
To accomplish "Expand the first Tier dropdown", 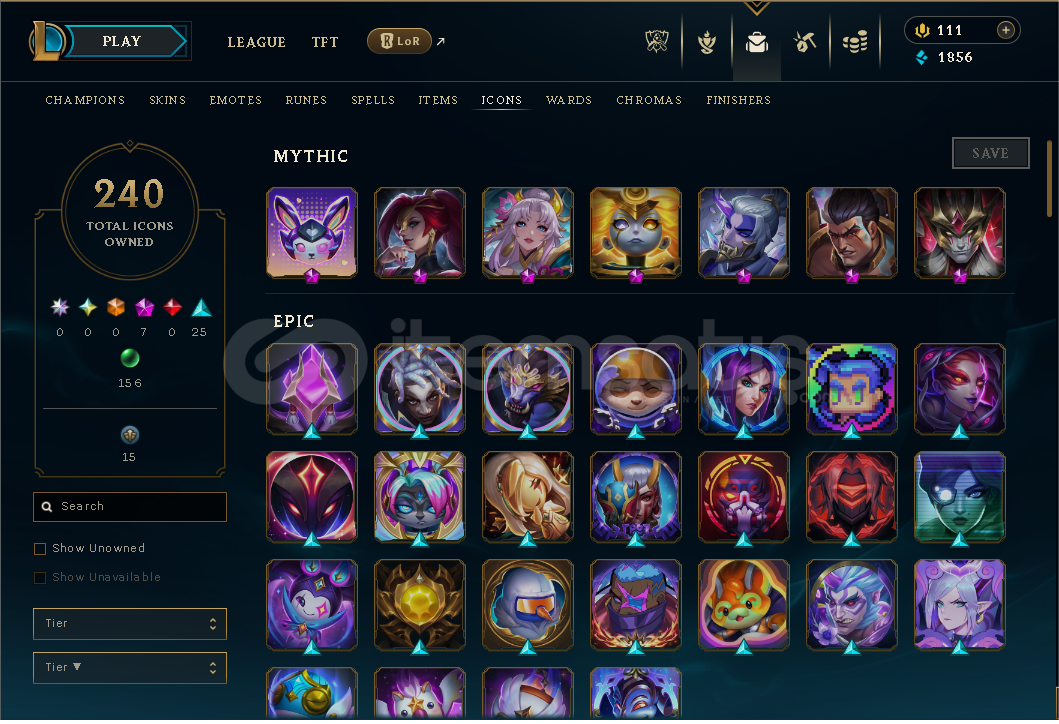I will (x=130, y=624).
